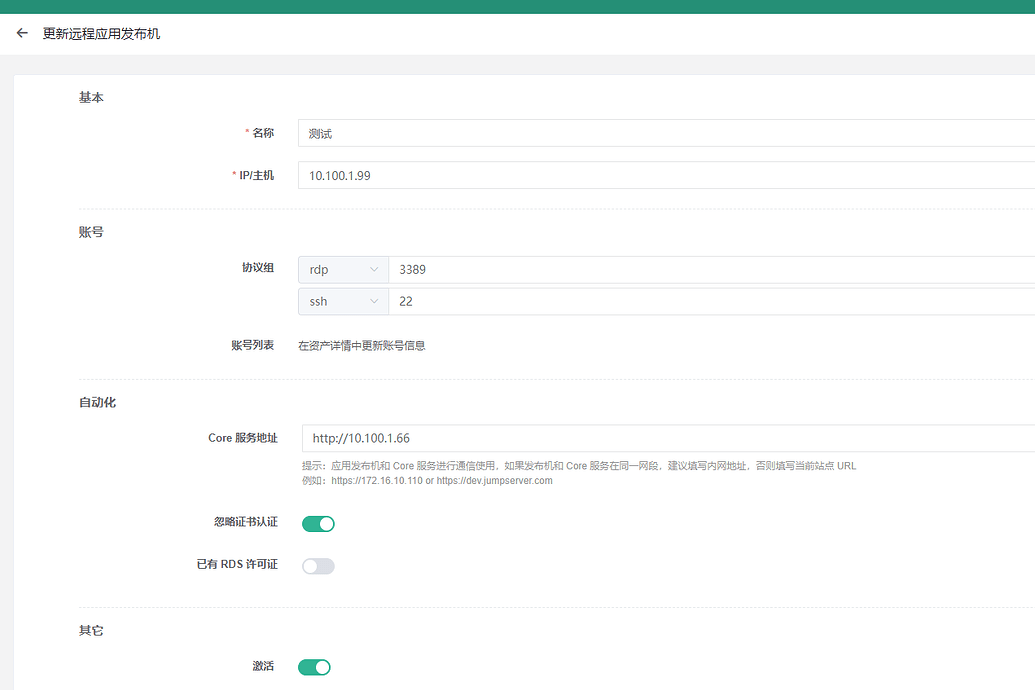1035x690 pixels.
Task: Click the 在资产详情中更新账号信息 text
Action: coord(361,346)
